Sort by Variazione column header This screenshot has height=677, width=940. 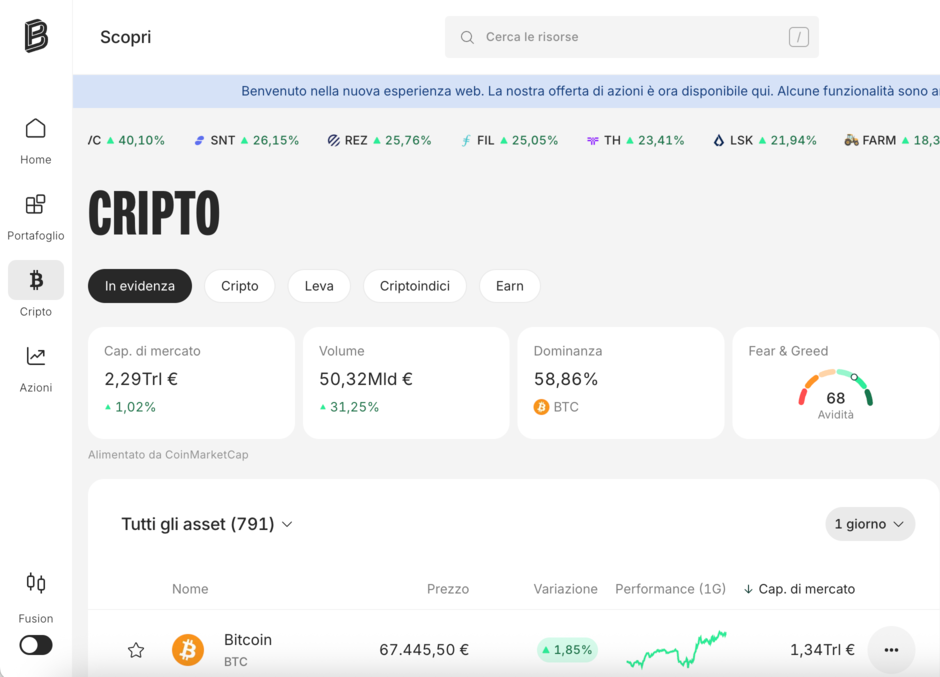pos(565,589)
